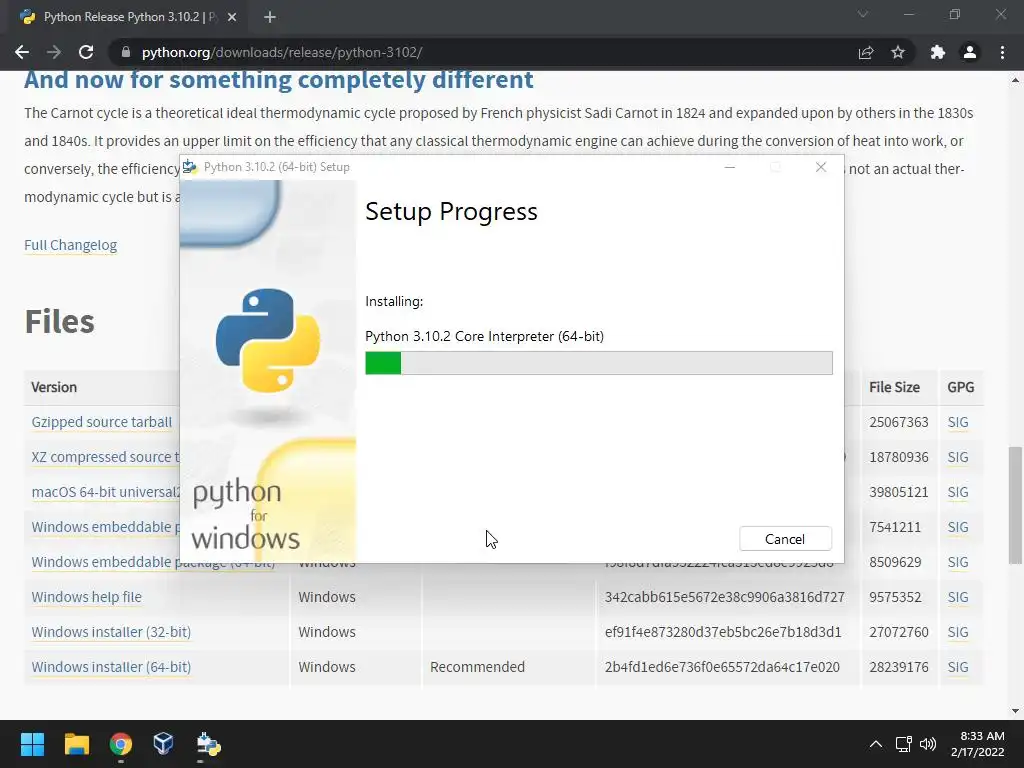
Task: Open SIG link for Windows installer (64-bit)
Action: (958, 667)
